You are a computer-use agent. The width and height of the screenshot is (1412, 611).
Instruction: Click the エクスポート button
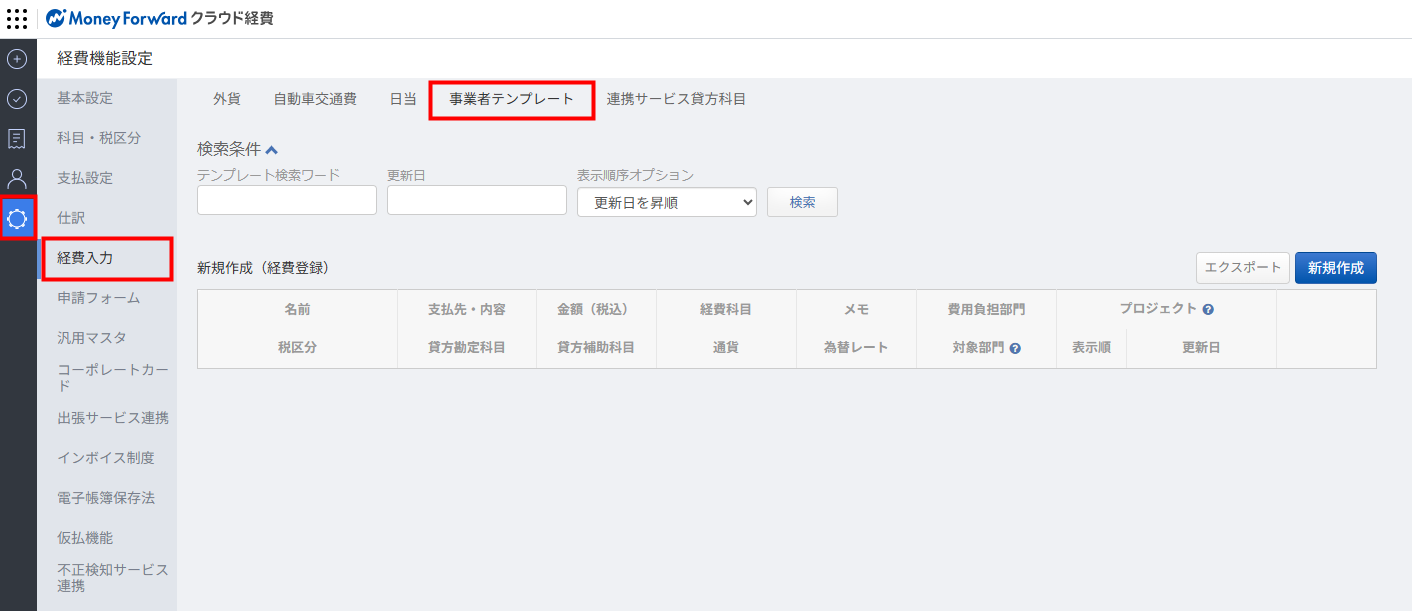pyautogui.click(x=1242, y=268)
